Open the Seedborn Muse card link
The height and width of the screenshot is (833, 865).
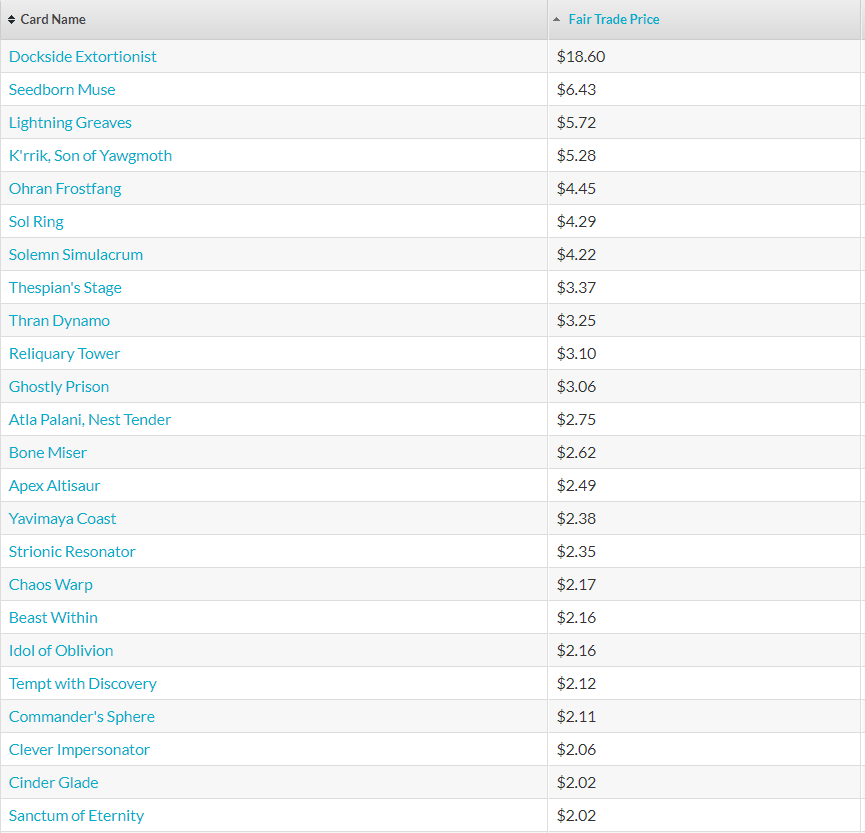[x=62, y=89]
